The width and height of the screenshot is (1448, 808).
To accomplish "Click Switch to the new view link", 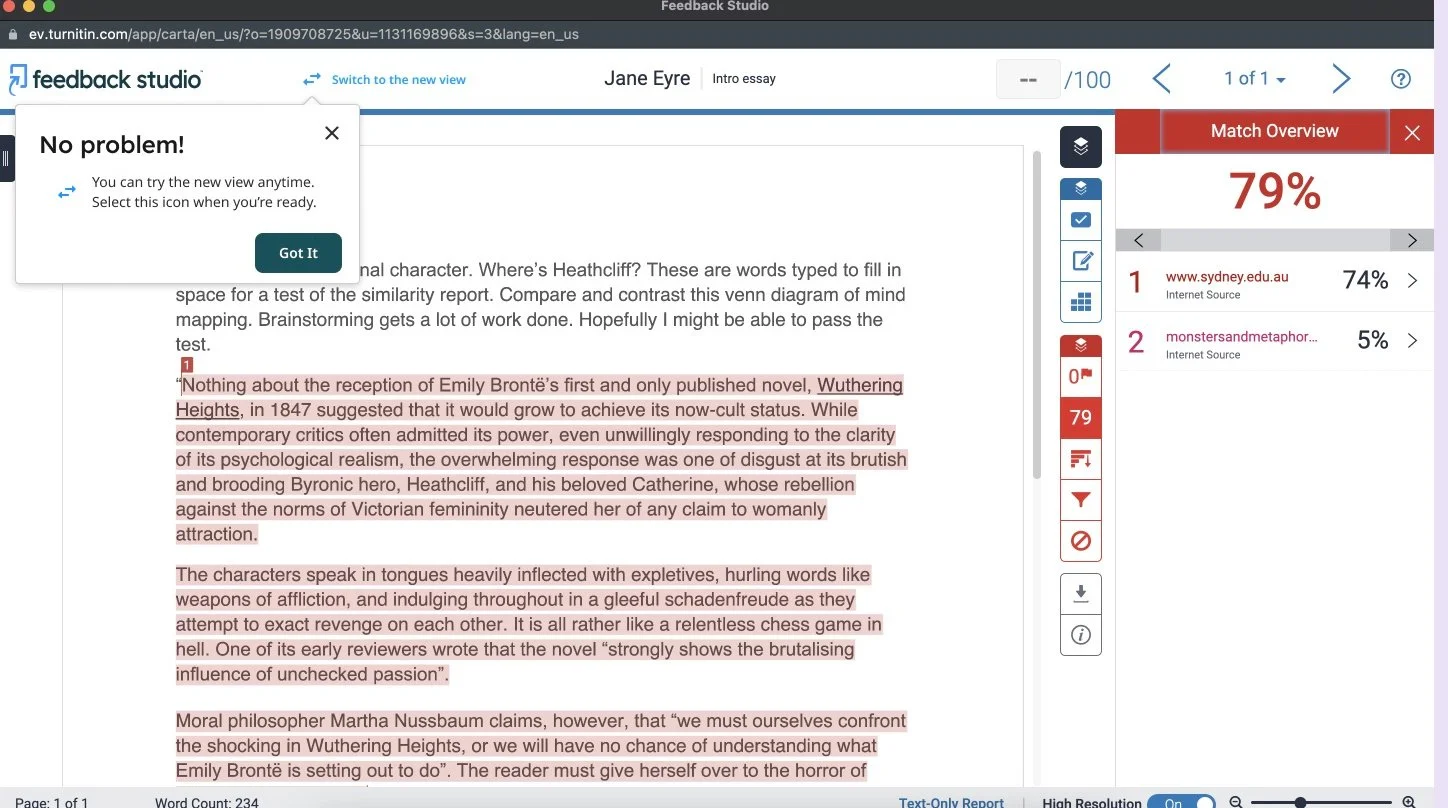I will pyautogui.click(x=399, y=80).
